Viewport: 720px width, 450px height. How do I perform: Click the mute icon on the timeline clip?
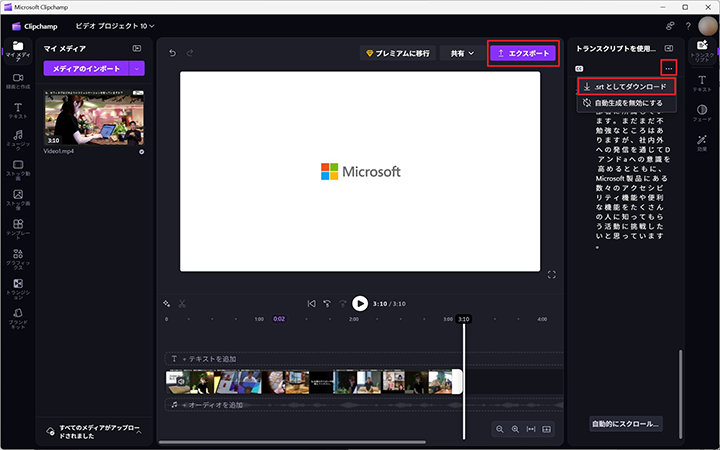pyautogui.click(x=181, y=381)
